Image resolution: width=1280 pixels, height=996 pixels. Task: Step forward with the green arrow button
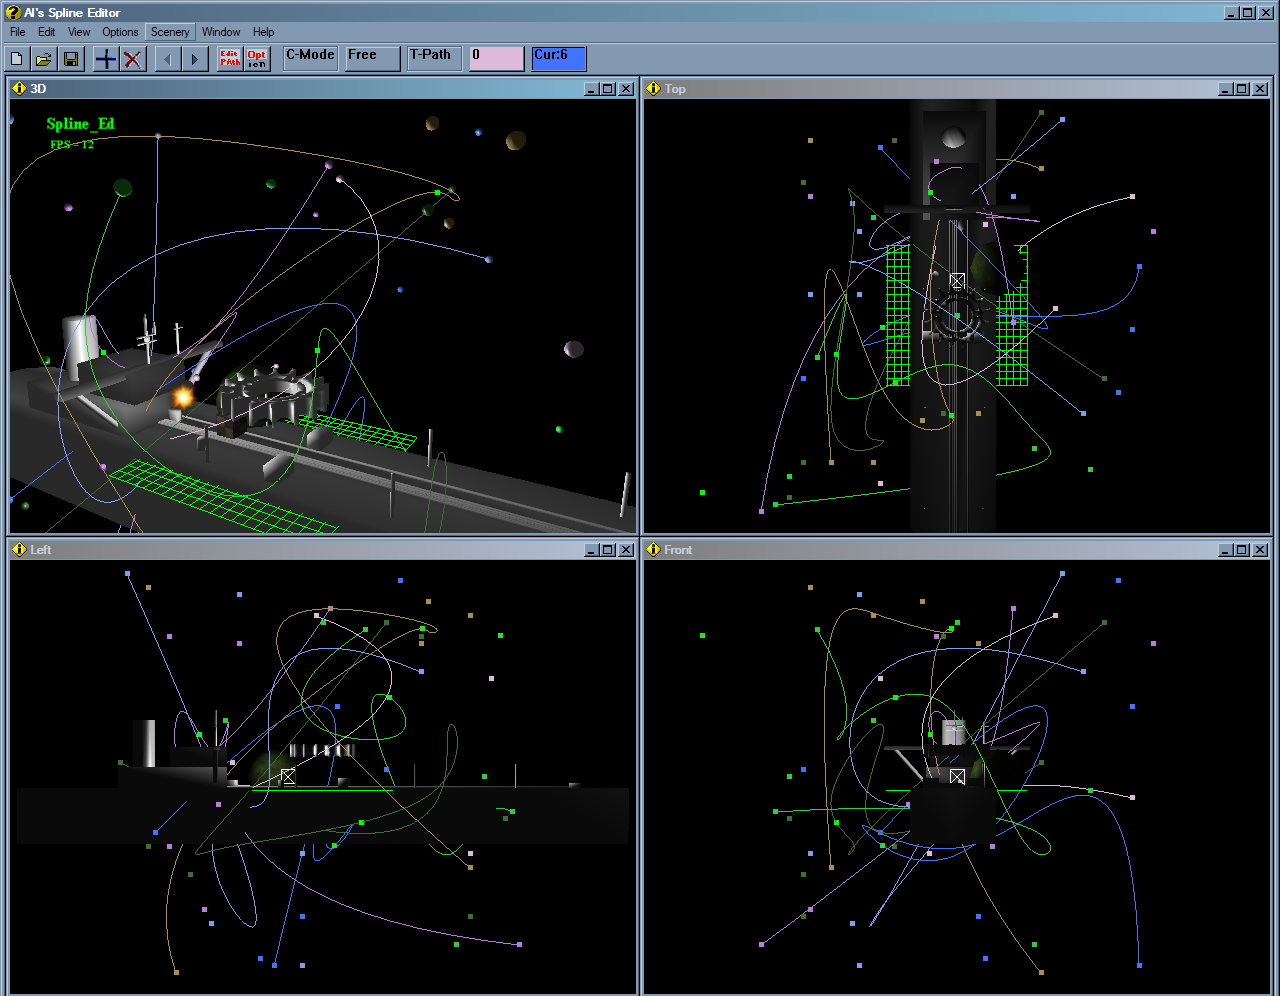point(194,58)
